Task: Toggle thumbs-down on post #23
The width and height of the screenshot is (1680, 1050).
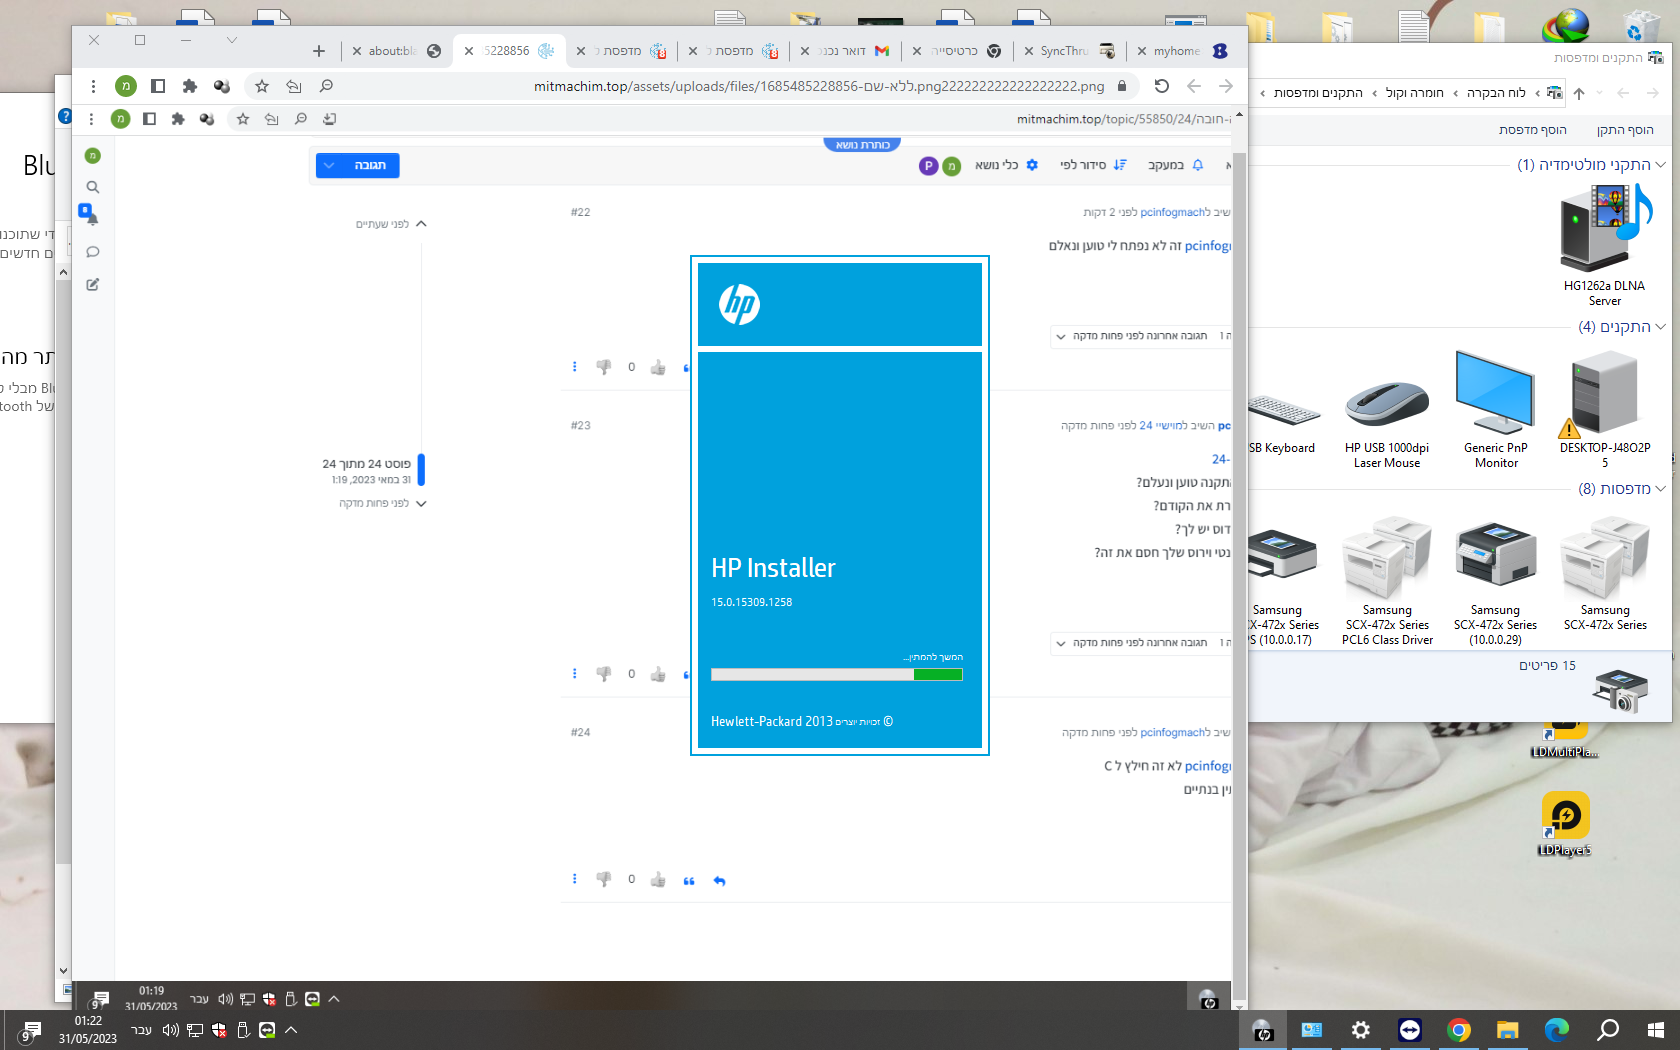Action: [x=604, y=674]
